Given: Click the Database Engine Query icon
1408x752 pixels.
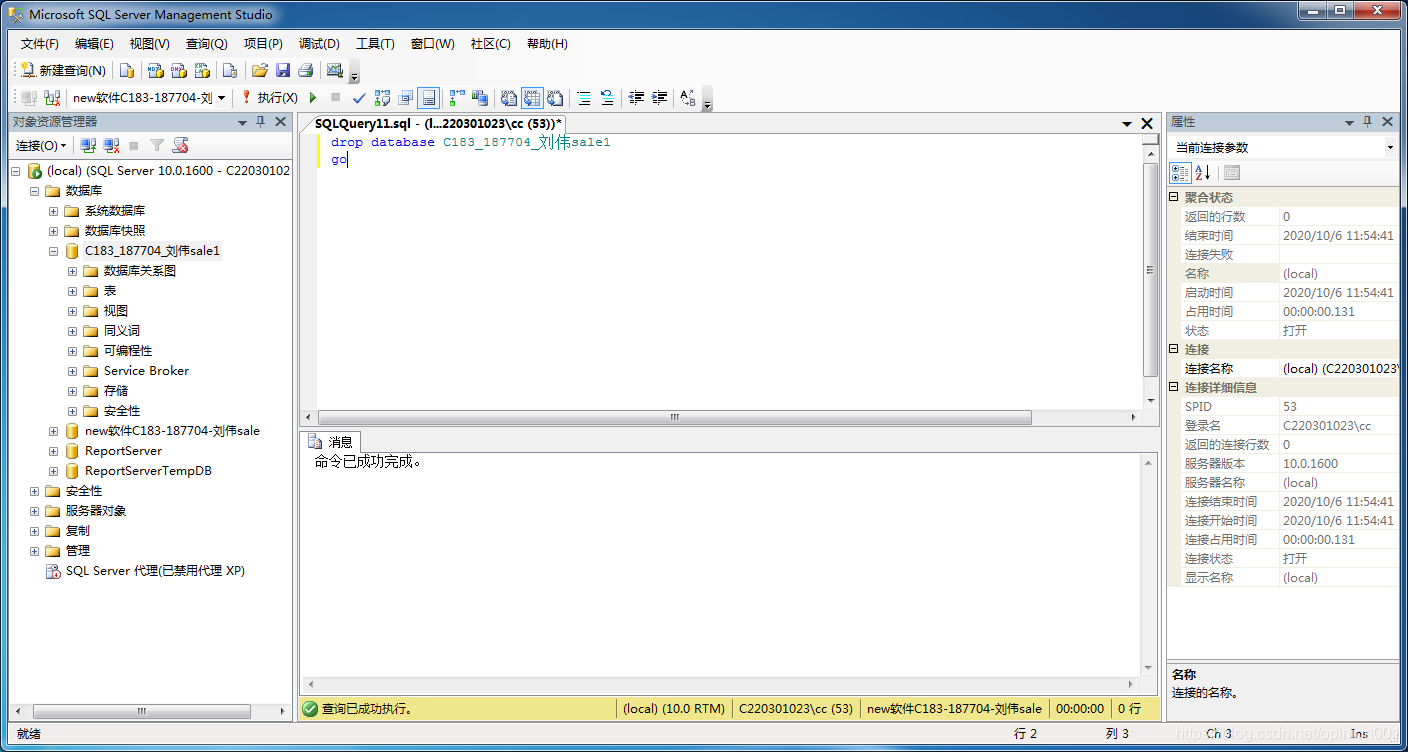Looking at the screenshot, I should (127, 70).
